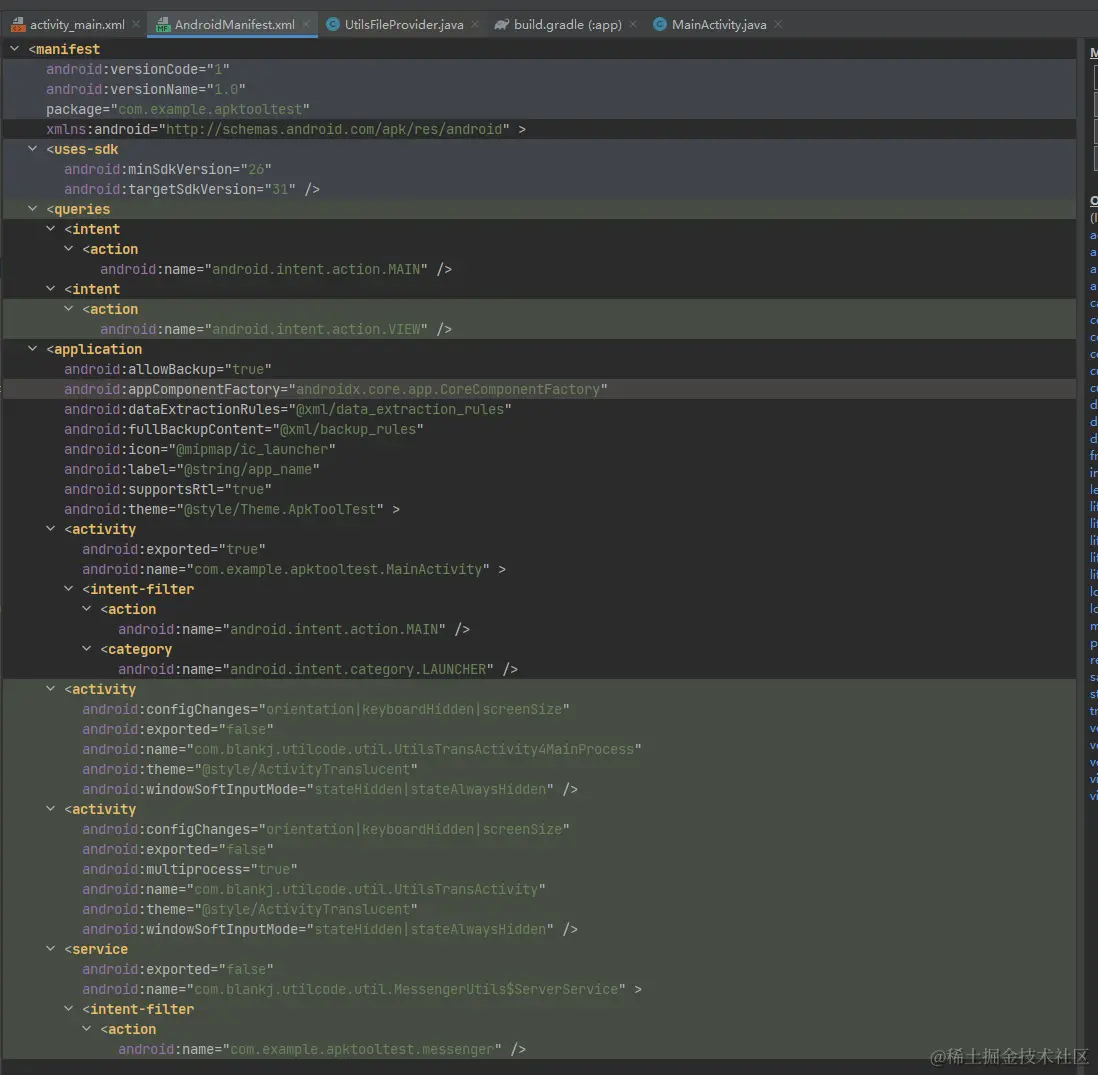The height and width of the screenshot is (1075, 1098).
Task: Collapse the <service> node
Action: pos(50,949)
